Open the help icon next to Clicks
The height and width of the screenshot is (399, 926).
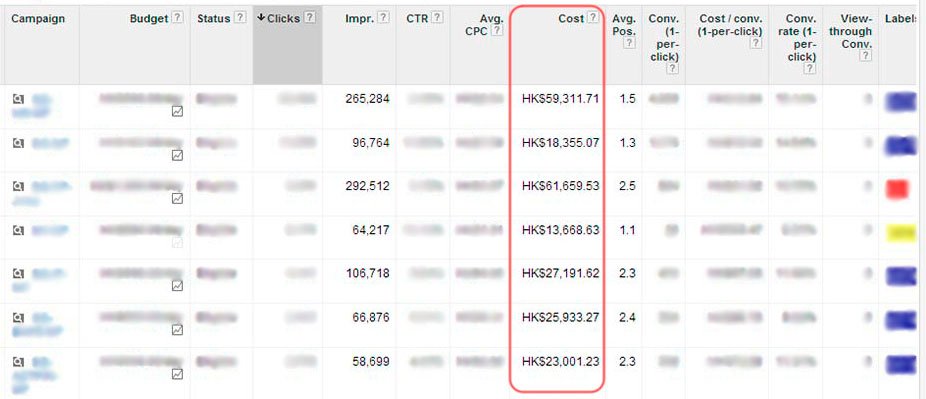pyautogui.click(x=309, y=18)
